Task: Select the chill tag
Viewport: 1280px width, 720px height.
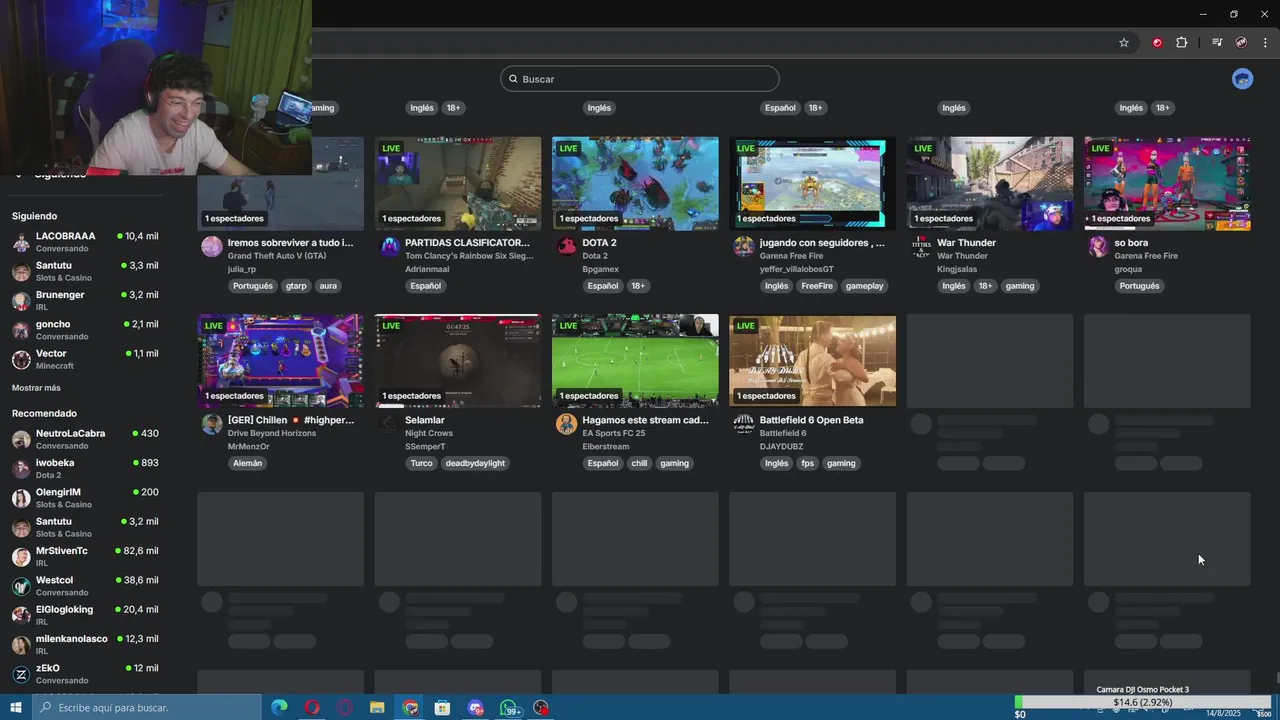Action: 639,463
